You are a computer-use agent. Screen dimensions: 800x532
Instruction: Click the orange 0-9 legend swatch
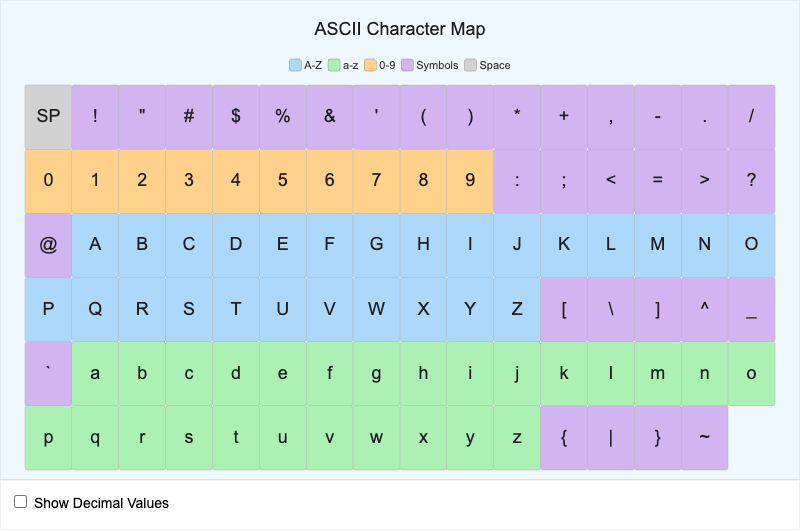370,65
